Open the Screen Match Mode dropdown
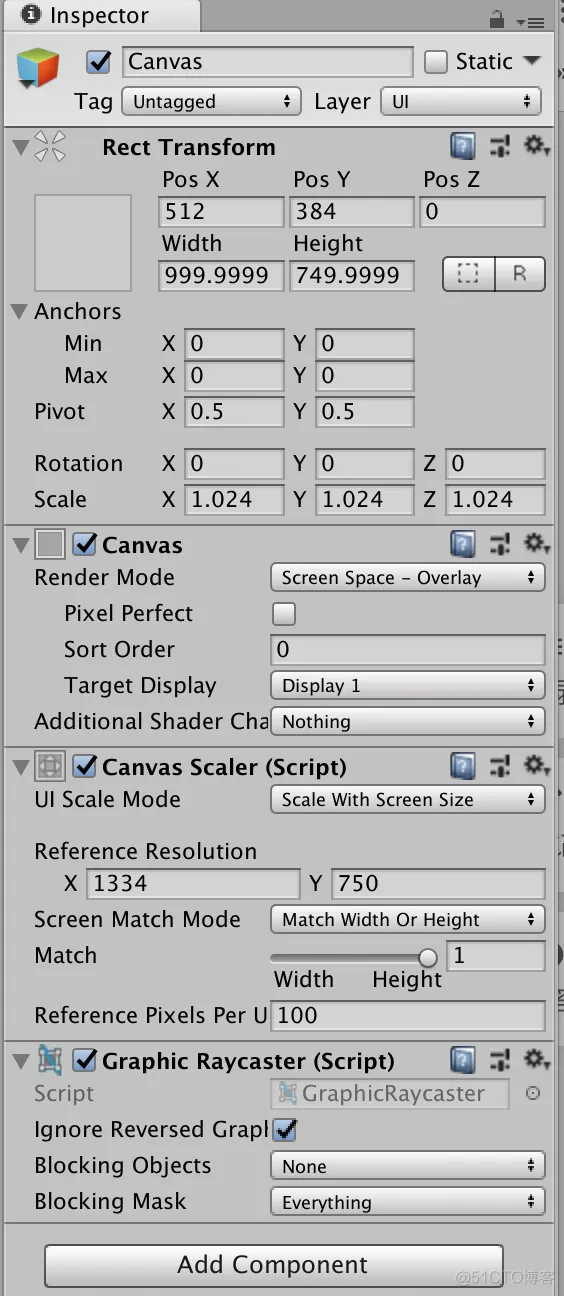Image resolution: width=564 pixels, height=1296 pixels. 407,919
